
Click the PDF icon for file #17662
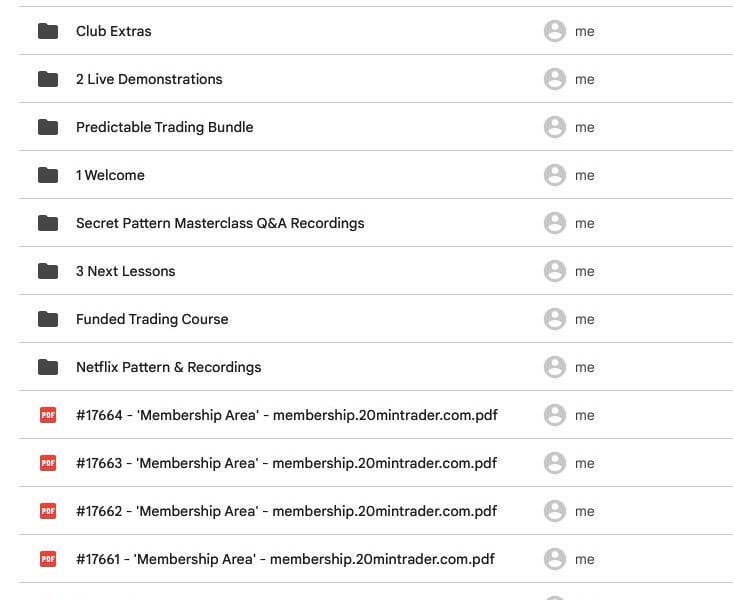point(48,511)
